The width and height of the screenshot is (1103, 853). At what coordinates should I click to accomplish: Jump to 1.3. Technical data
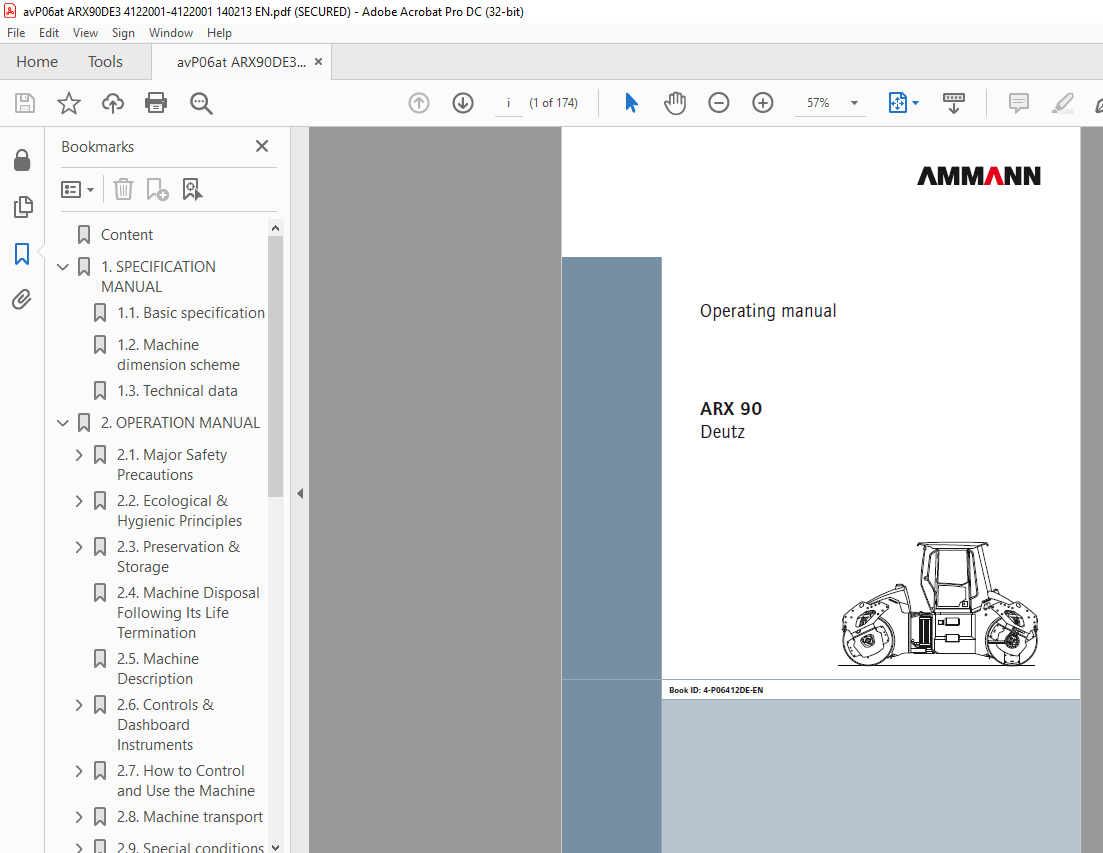tap(177, 391)
